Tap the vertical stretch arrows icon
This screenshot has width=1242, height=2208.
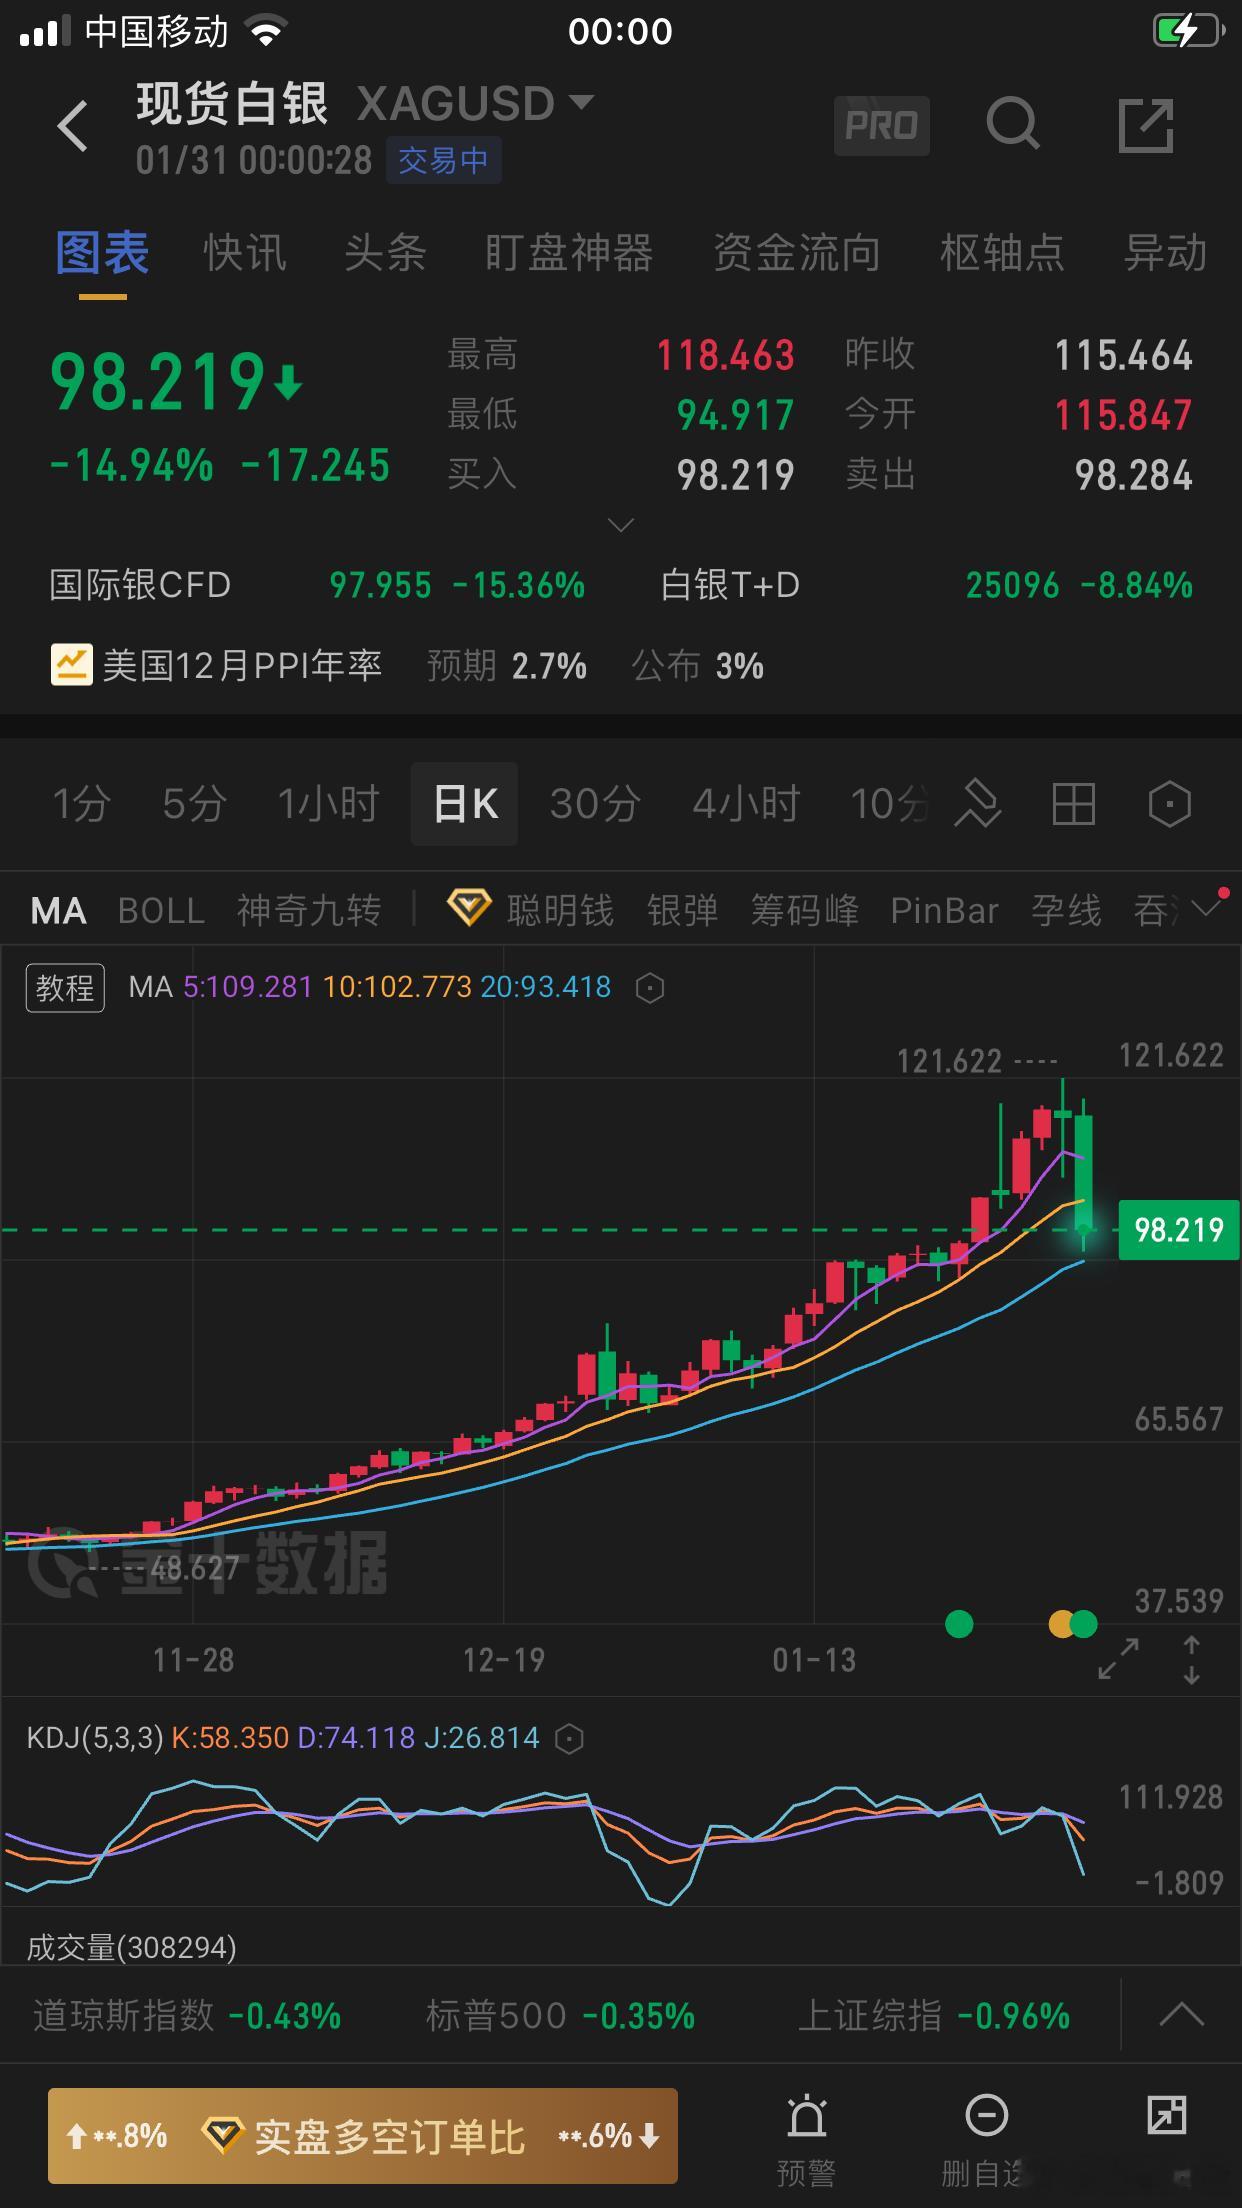click(1191, 1660)
